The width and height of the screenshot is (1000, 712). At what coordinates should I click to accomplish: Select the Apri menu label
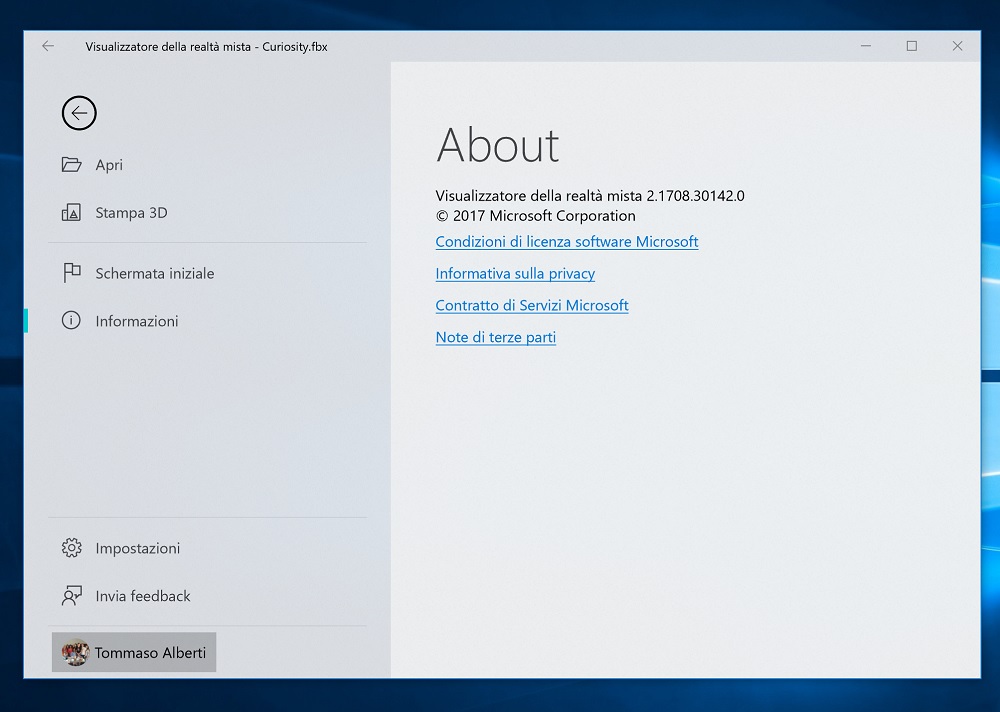click(109, 165)
